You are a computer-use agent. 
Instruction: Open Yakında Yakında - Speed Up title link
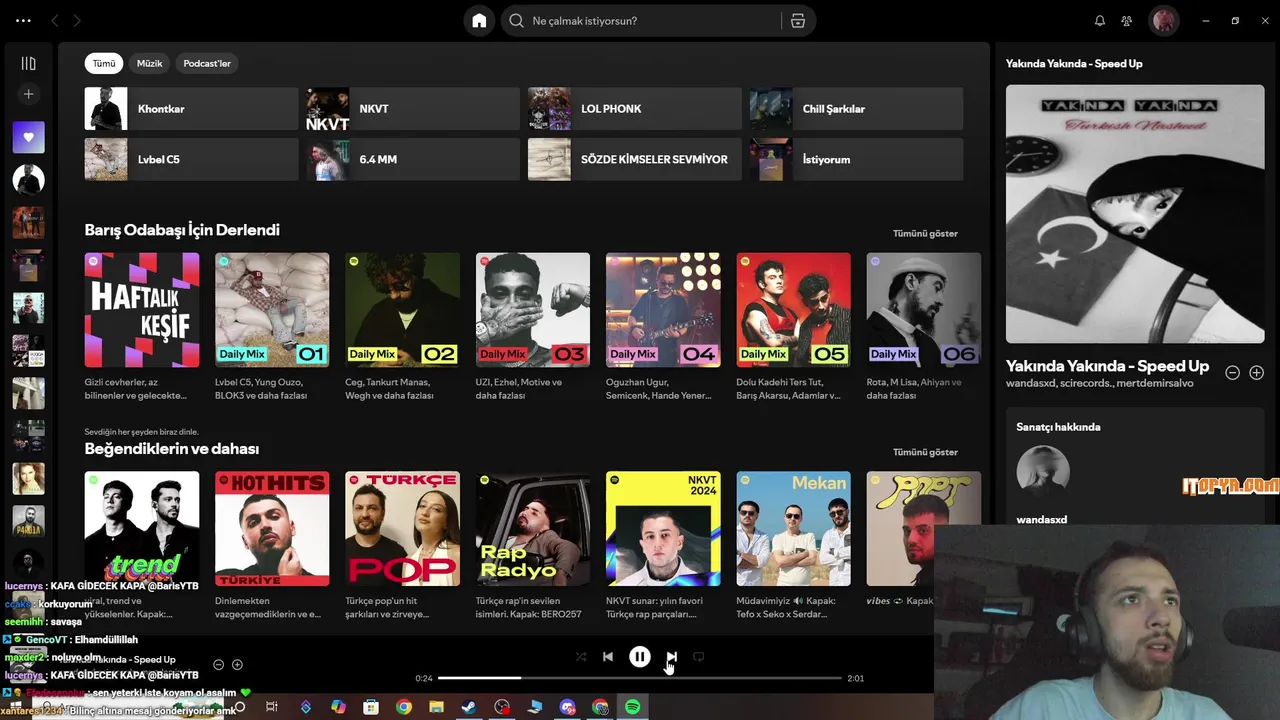point(1107,366)
